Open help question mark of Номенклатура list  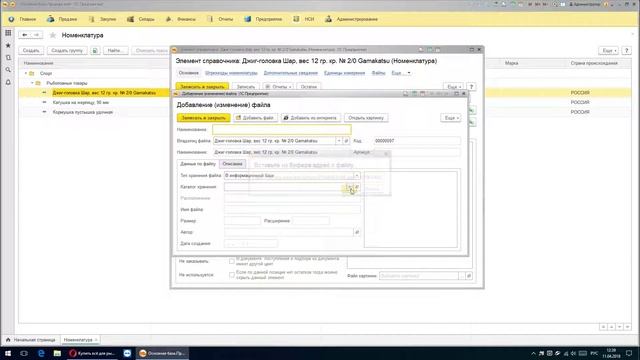click(x=627, y=51)
